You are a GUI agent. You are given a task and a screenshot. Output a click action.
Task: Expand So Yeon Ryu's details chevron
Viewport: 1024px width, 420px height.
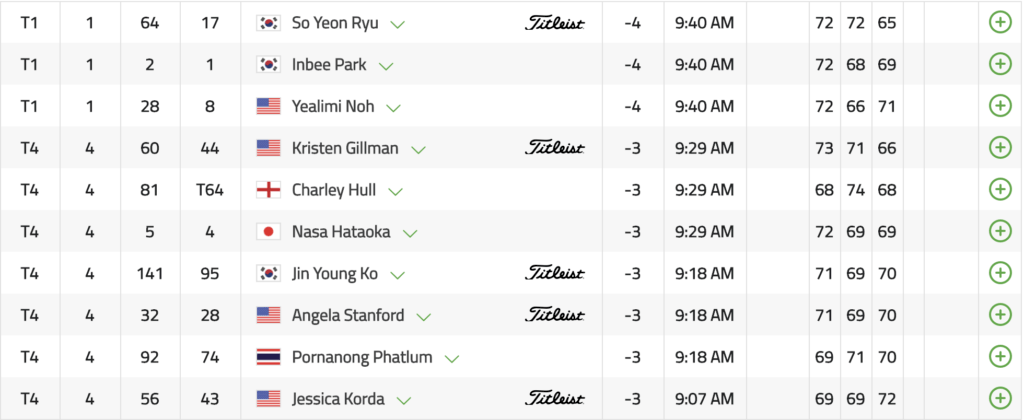click(399, 23)
